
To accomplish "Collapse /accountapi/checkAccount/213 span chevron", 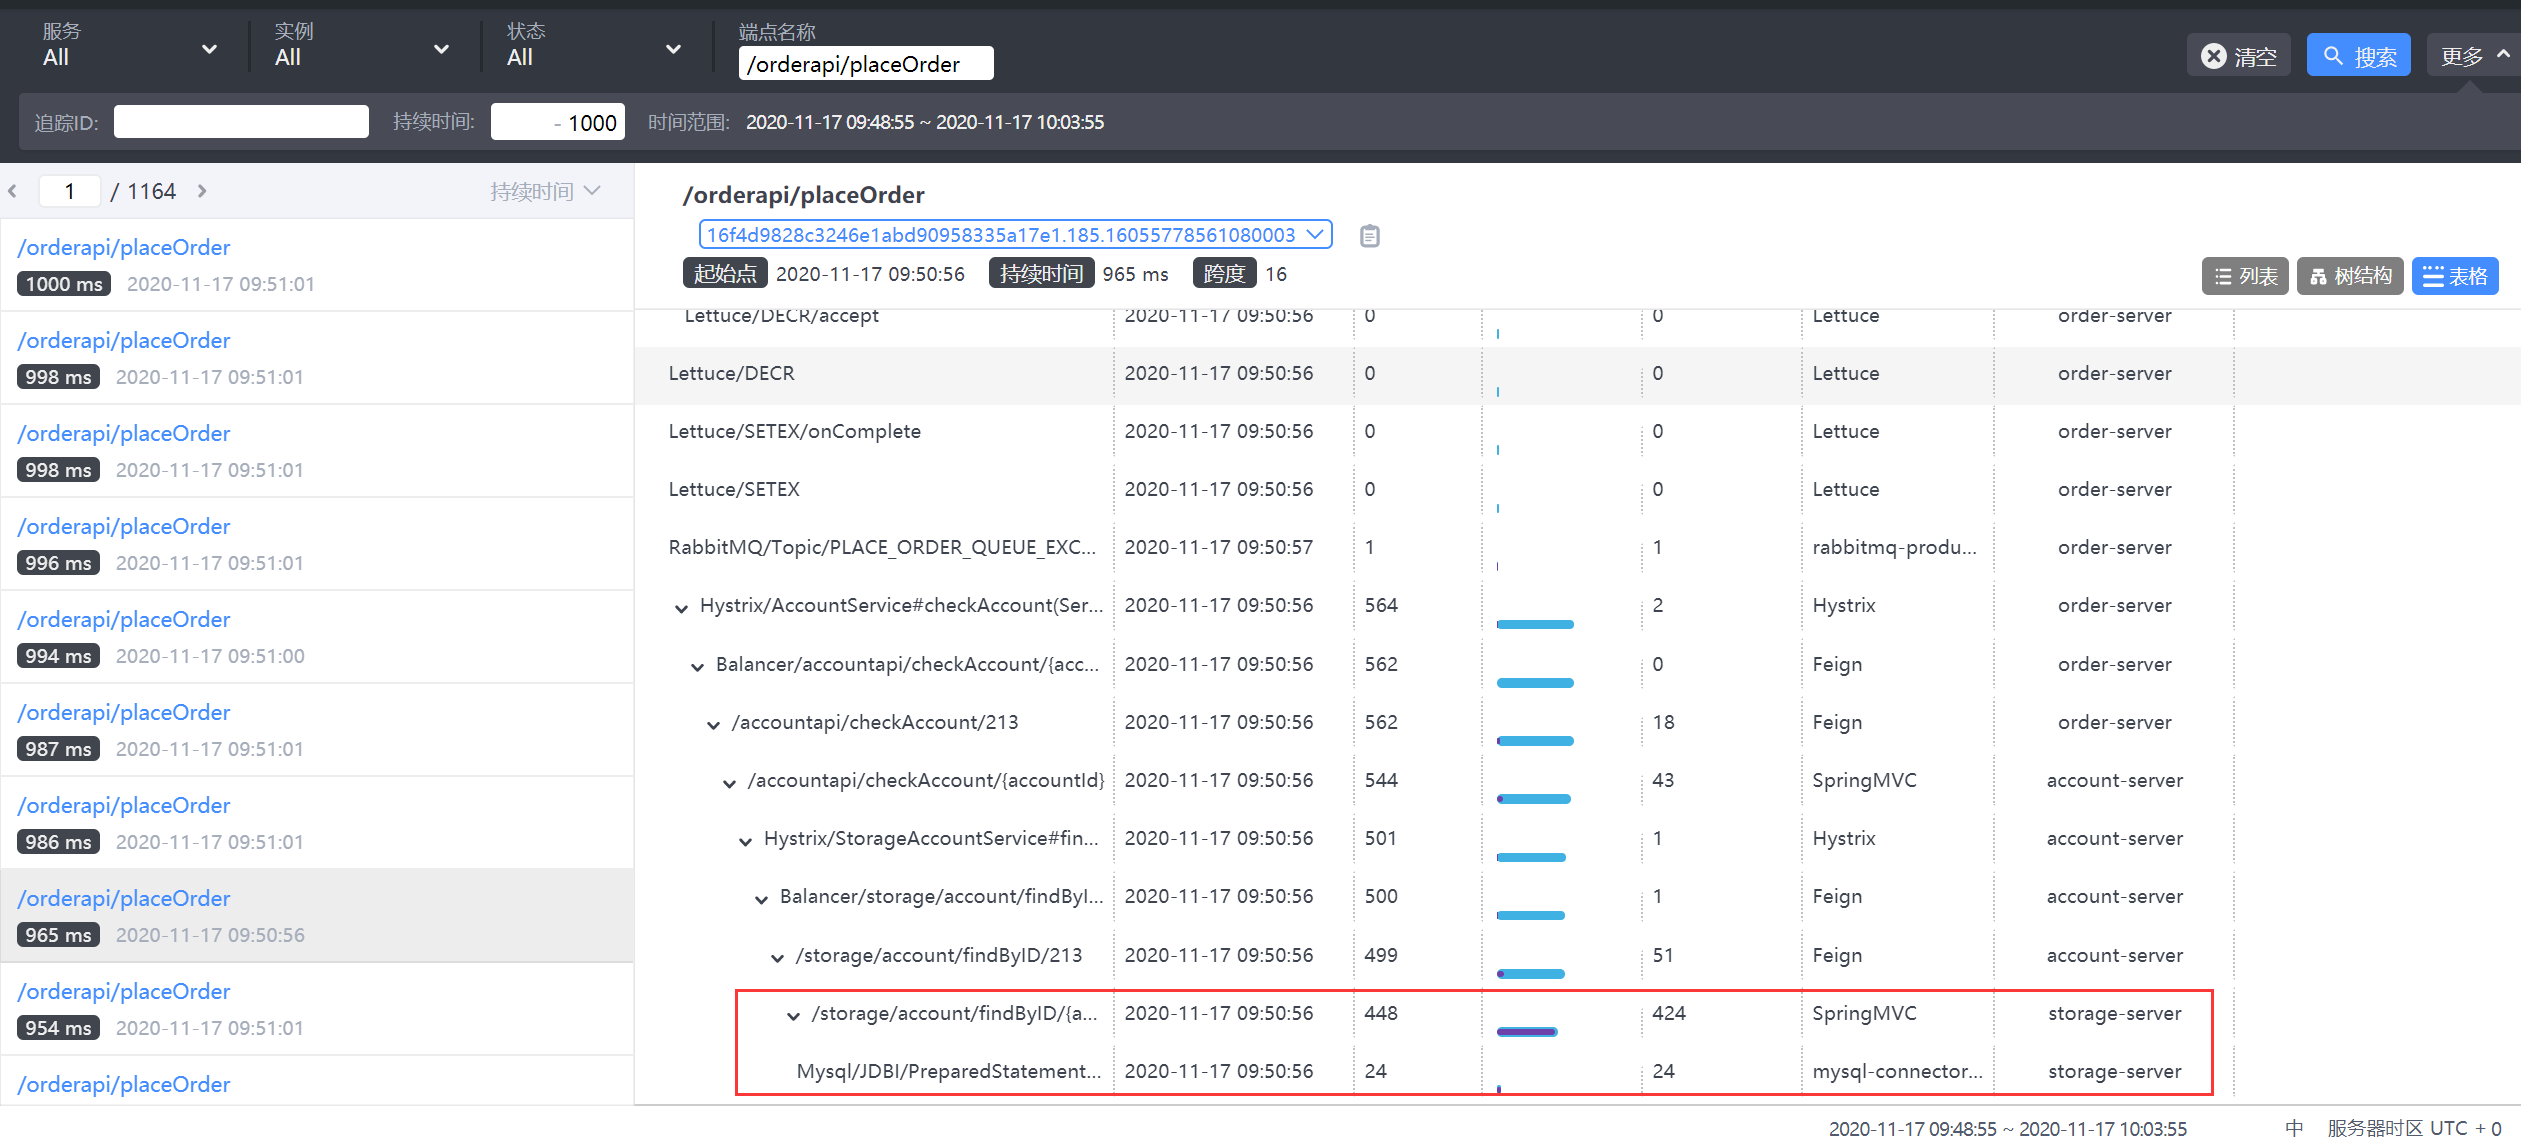I will coord(713,724).
